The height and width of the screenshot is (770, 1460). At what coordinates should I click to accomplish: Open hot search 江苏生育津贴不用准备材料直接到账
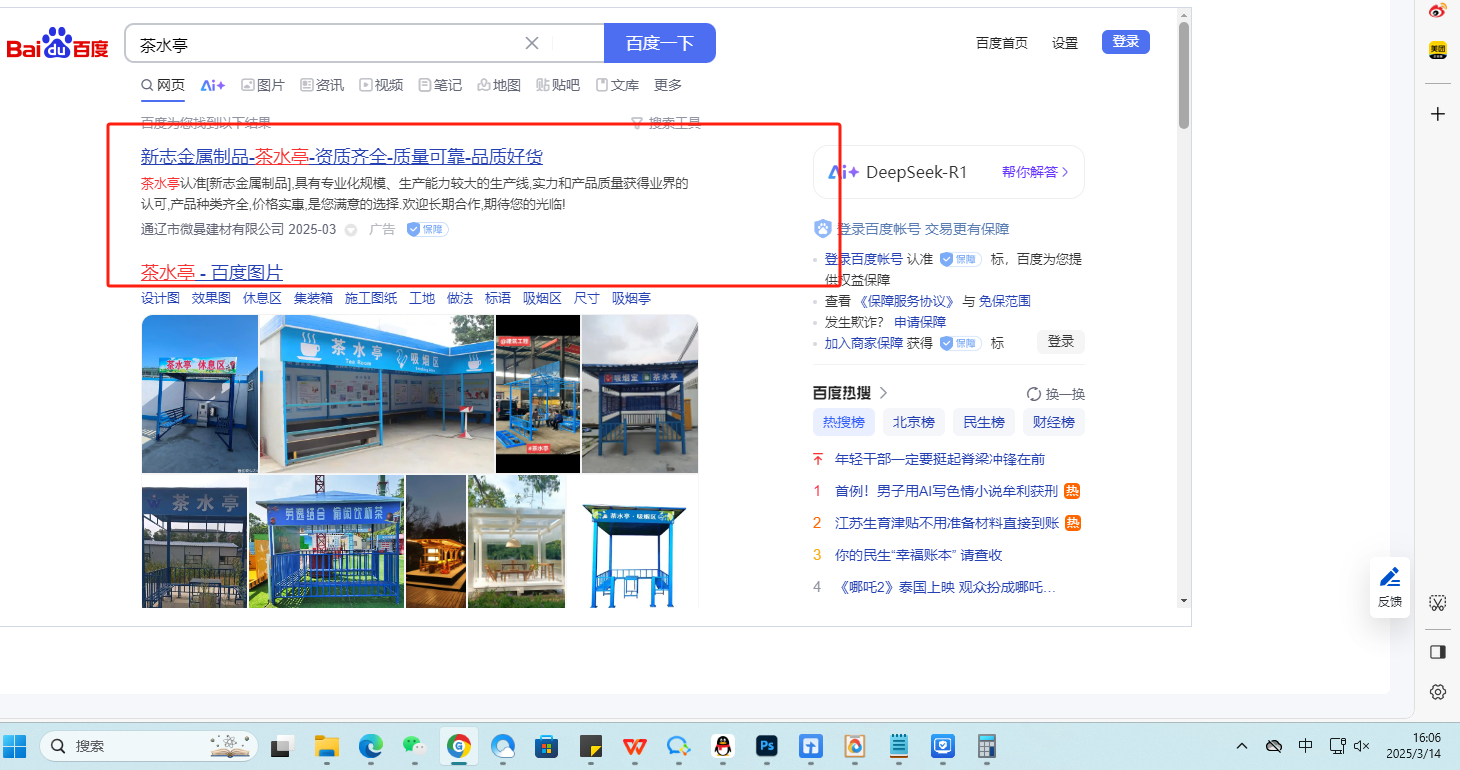[947, 523]
